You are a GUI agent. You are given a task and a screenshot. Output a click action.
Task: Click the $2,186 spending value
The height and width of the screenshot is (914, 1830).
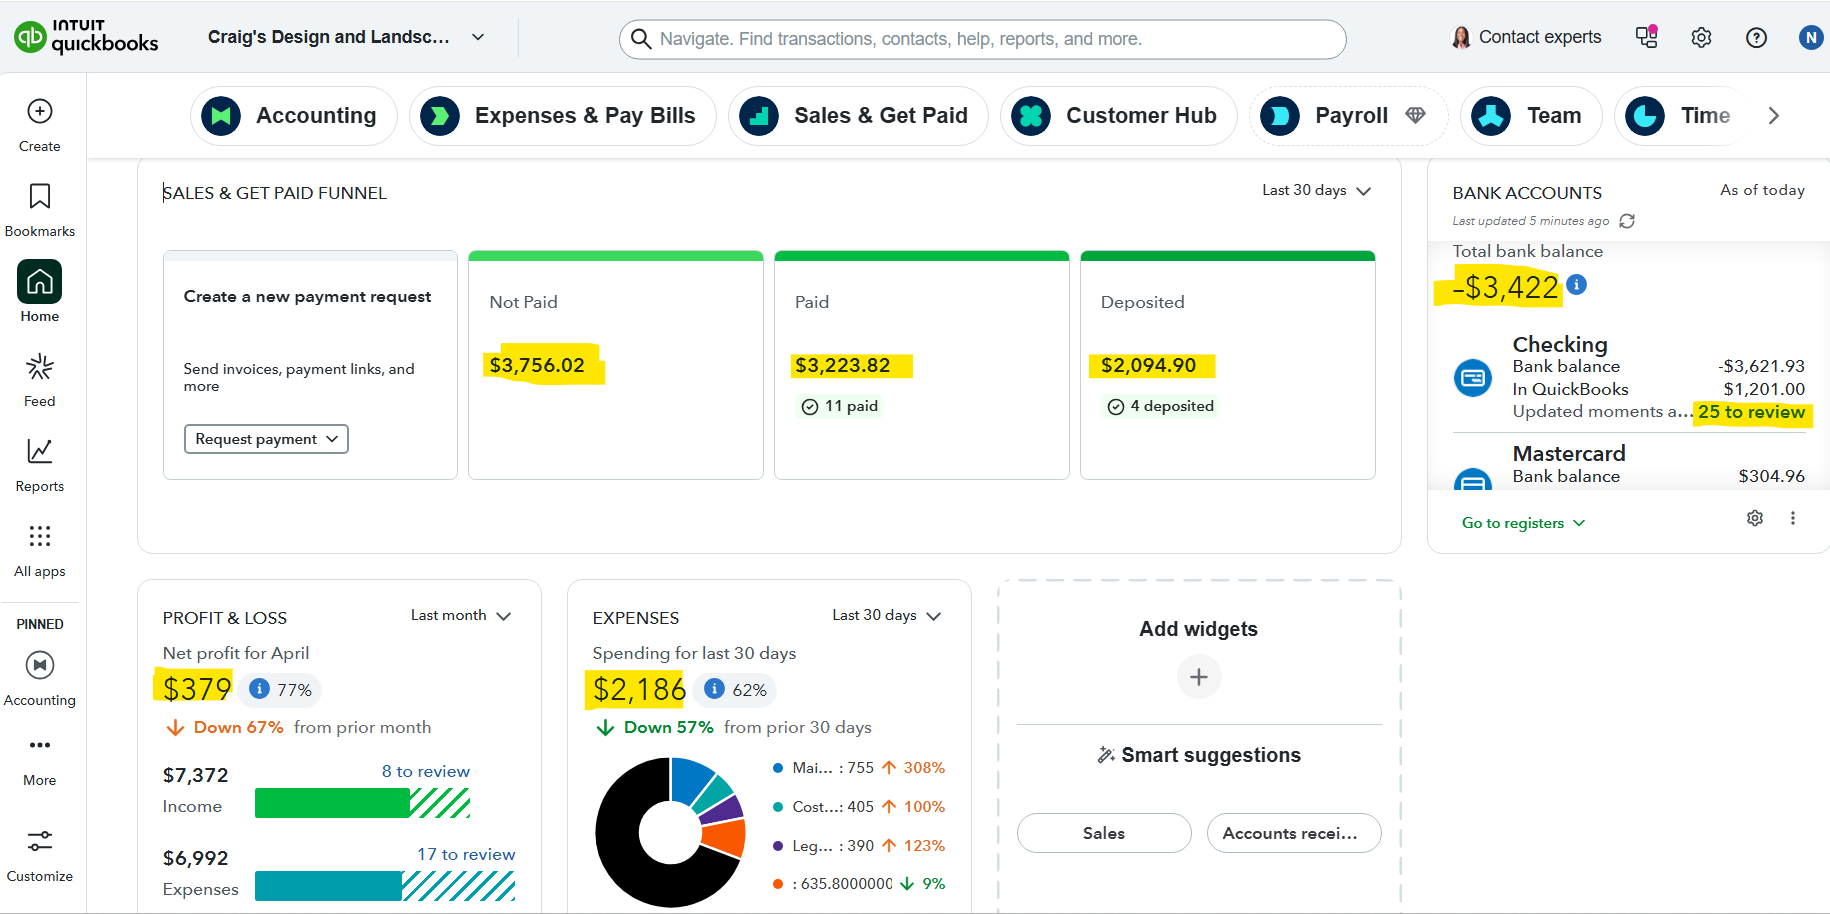pyautogui.click(x=639, y=689)
